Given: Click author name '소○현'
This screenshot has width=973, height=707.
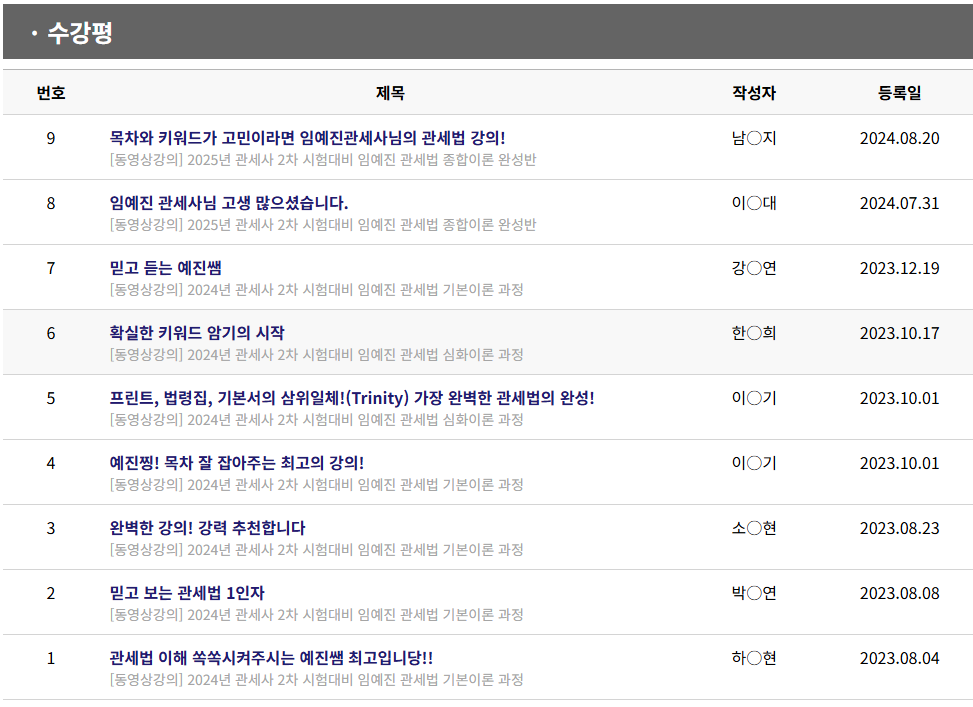Looking at the screenshot, I should click(754, 528).
